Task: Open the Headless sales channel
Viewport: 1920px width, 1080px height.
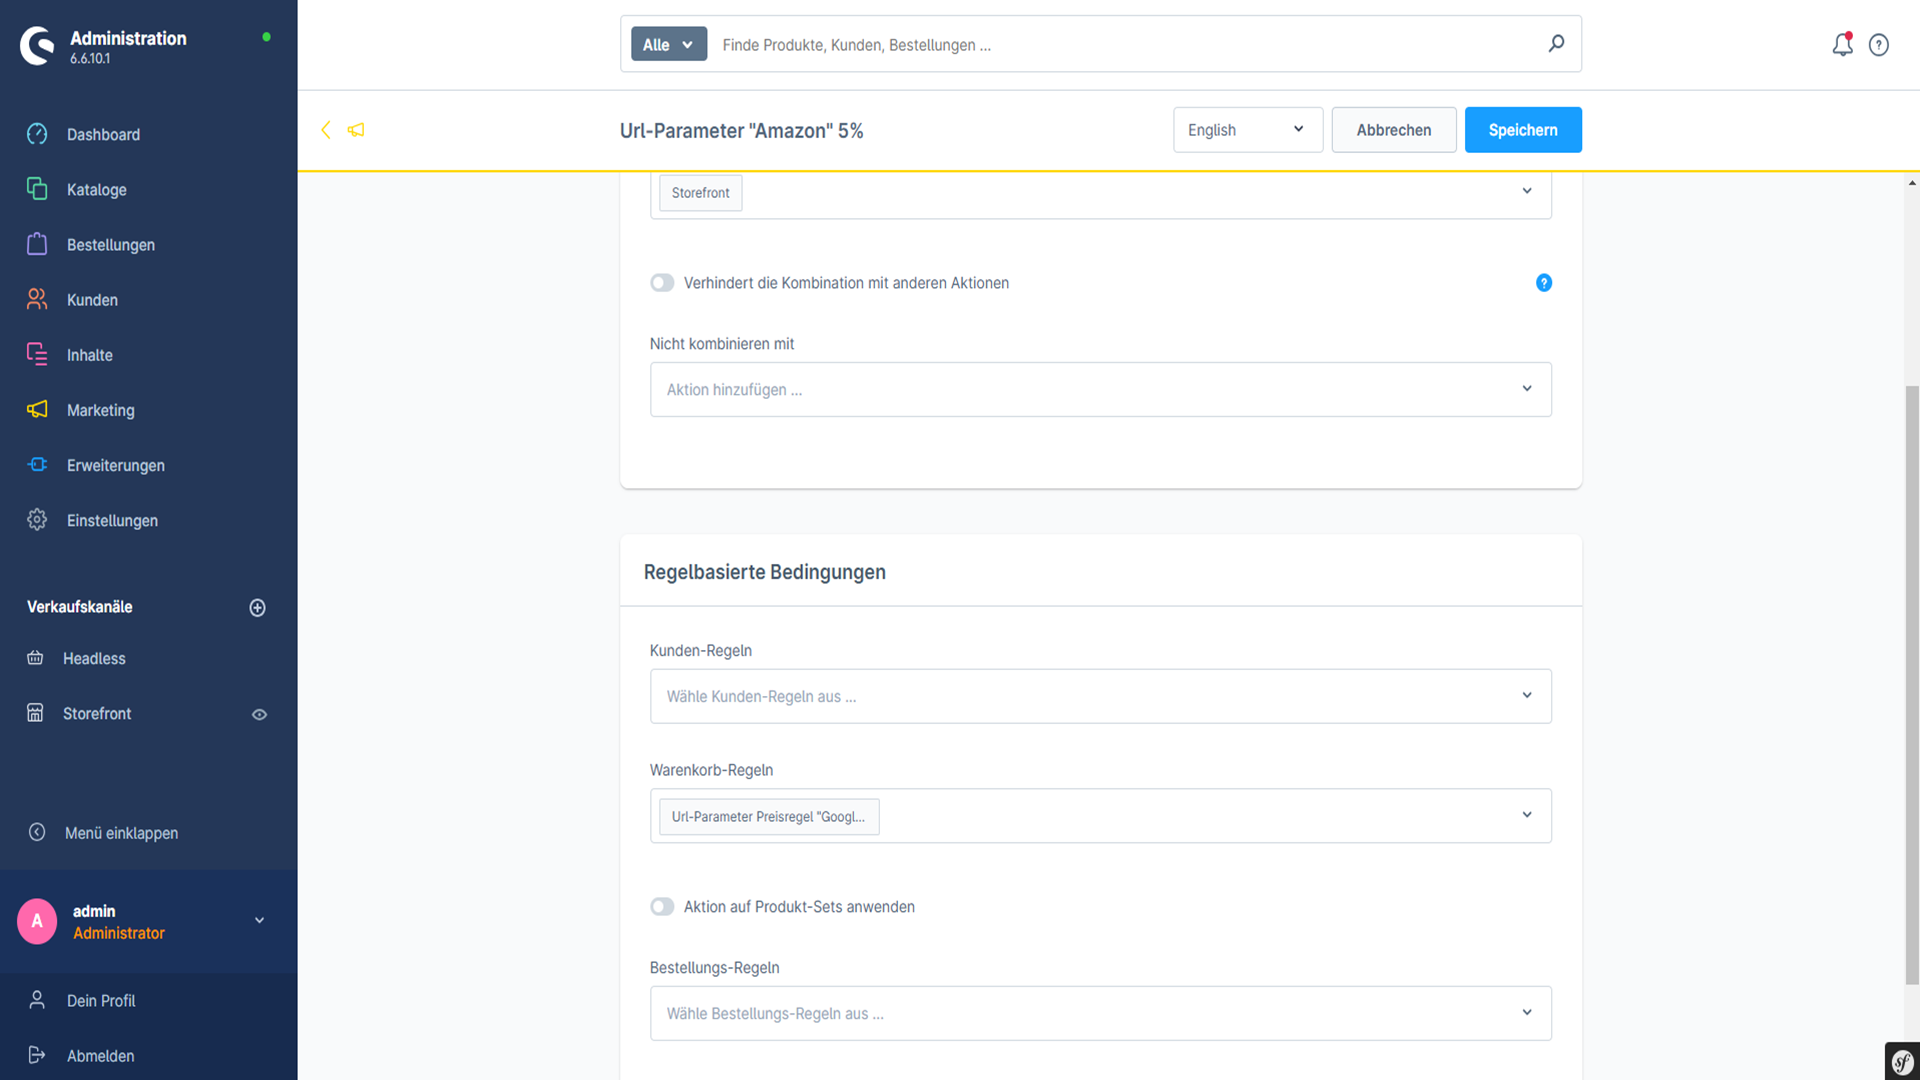Action: click(x=94, y=658)
